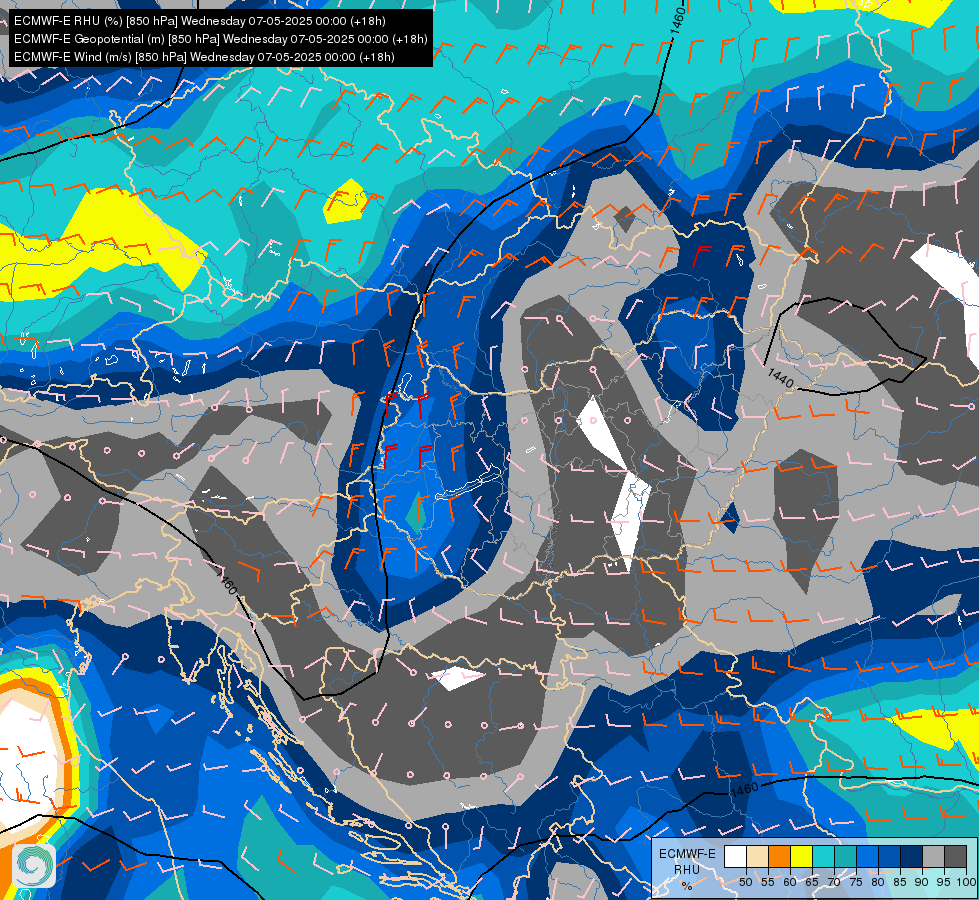Click the legend tick value '95'
The height and width of the screenshot is (900, 979).
click(x=944, y=882)
